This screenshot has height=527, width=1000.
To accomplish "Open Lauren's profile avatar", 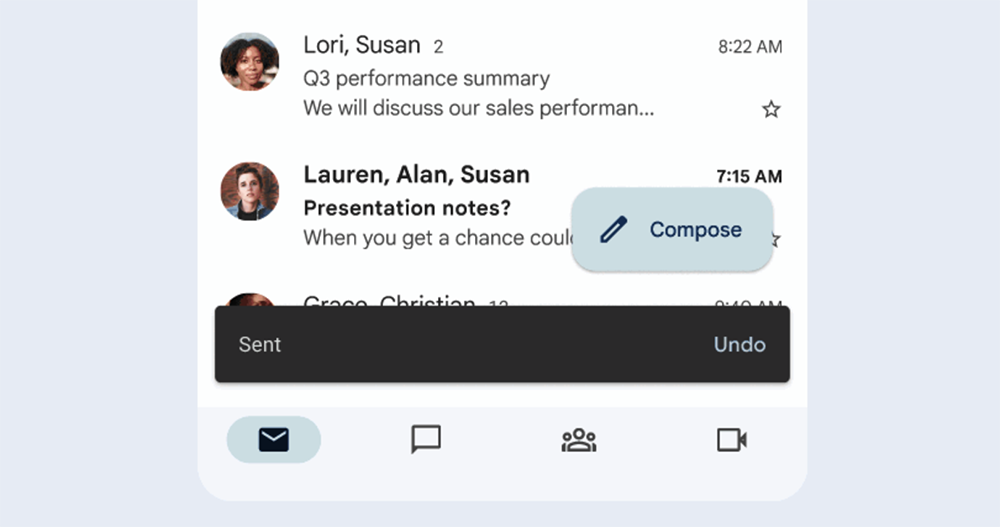I will point(249,191).
